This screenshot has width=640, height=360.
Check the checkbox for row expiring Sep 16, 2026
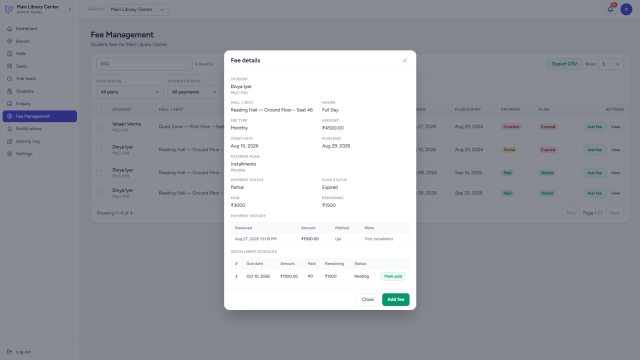pyautogui.click(x=99, y=173)
